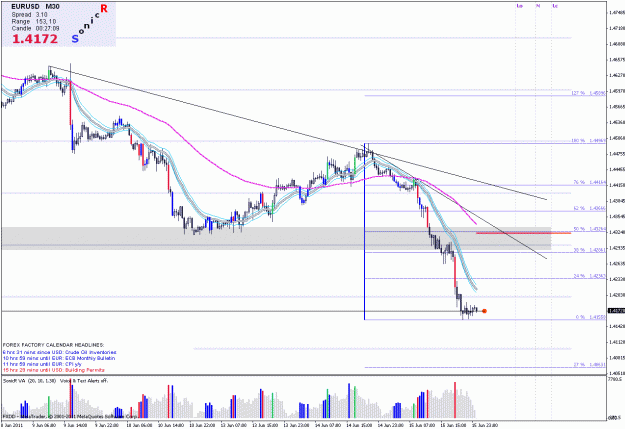Select the 50 % Fibonacci level label

(590, 229)
